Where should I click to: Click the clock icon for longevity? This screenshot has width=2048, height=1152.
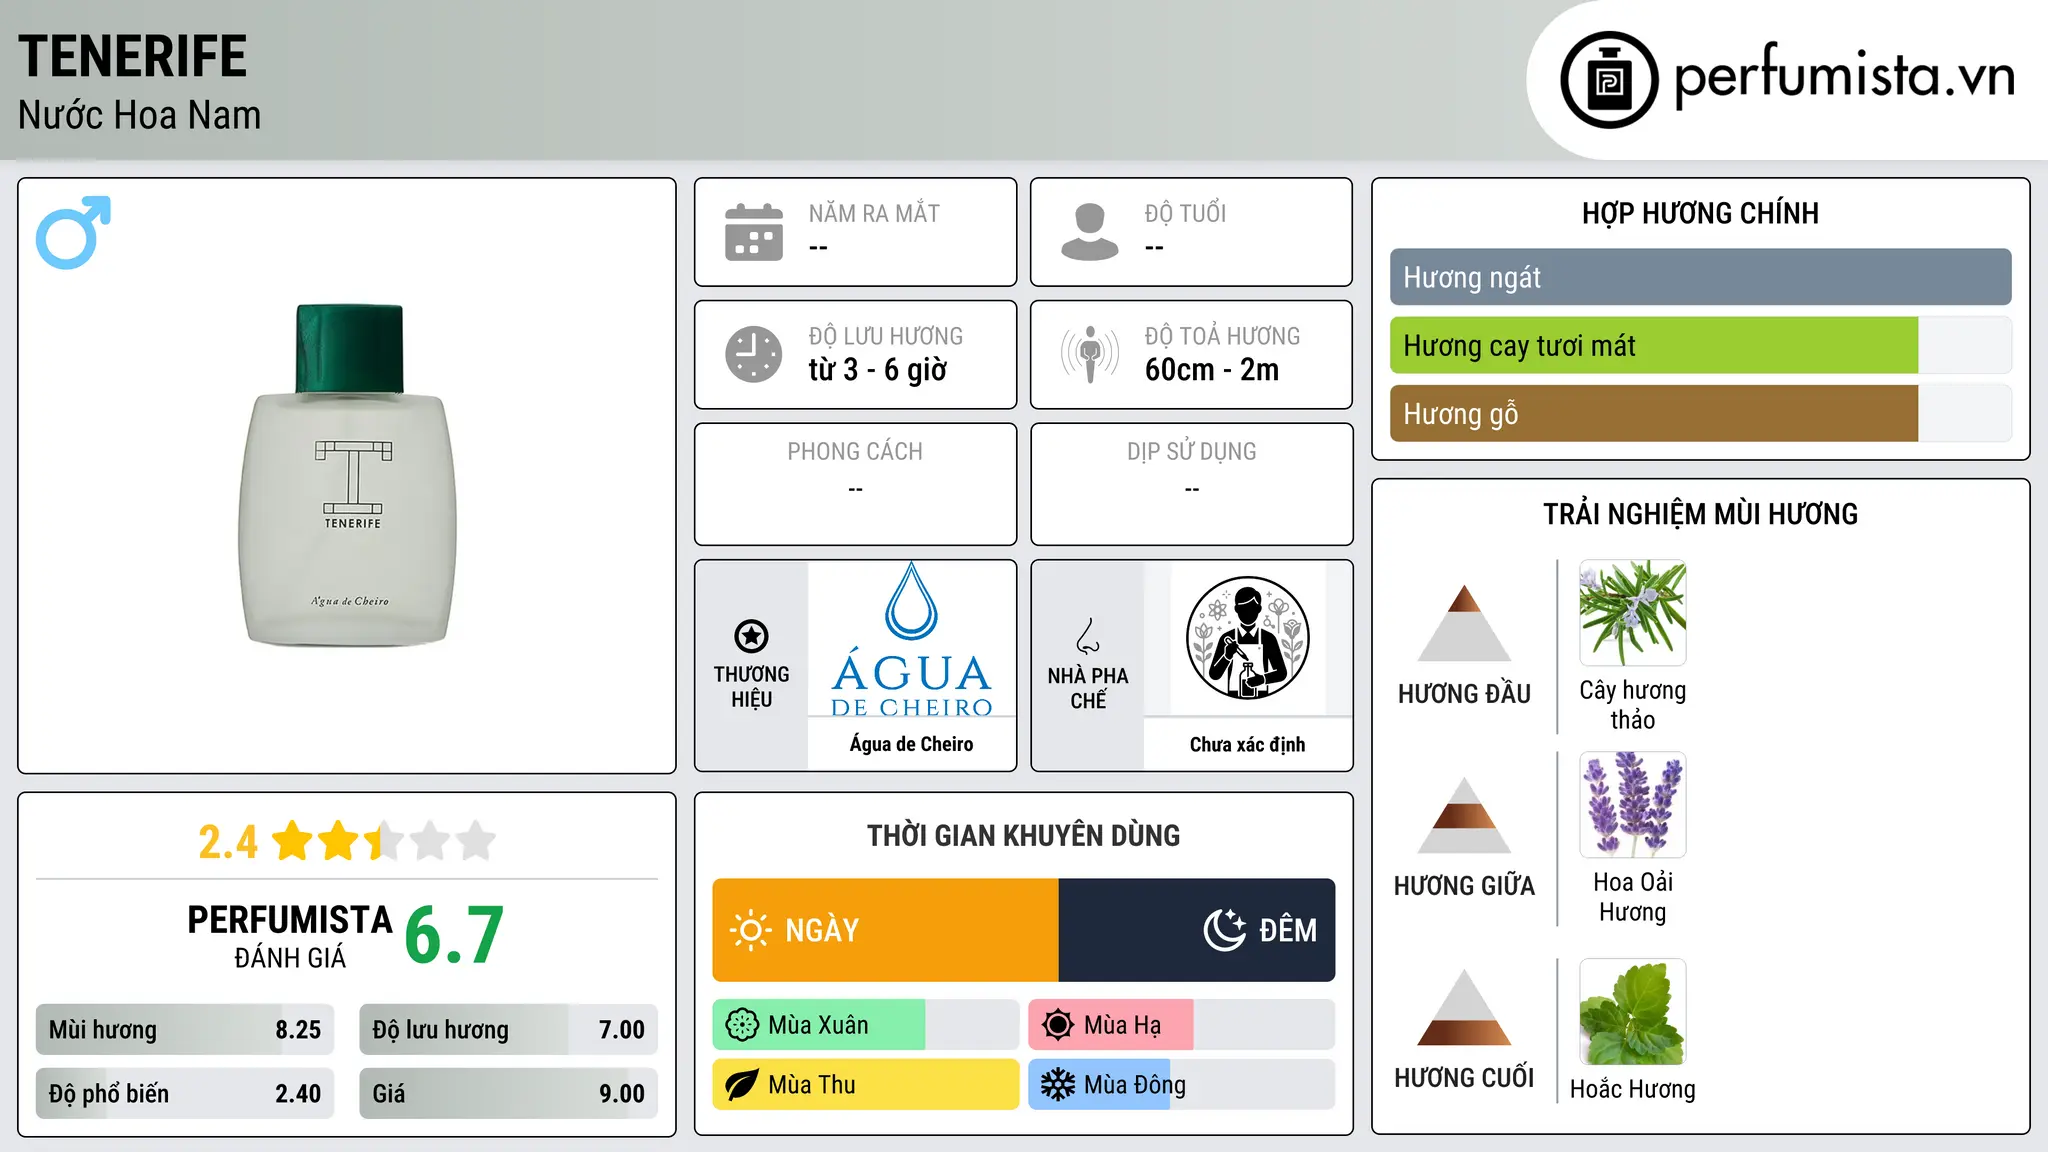(x=754, y=354)
